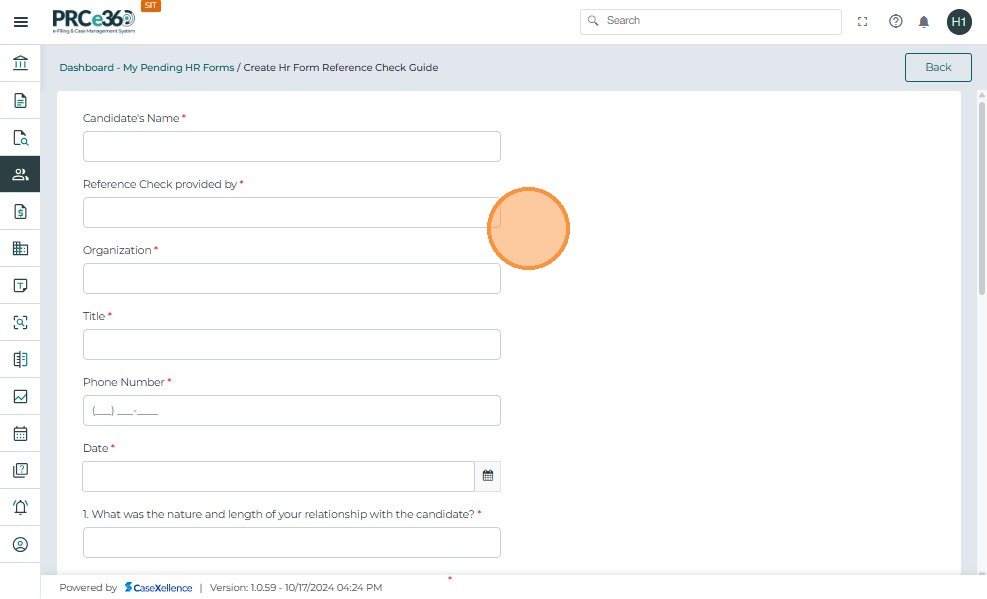The width and height of the screenshot is (987, 599).
Task: Click the alarm bell sidebar icon
Action: [x=20, y=507]
